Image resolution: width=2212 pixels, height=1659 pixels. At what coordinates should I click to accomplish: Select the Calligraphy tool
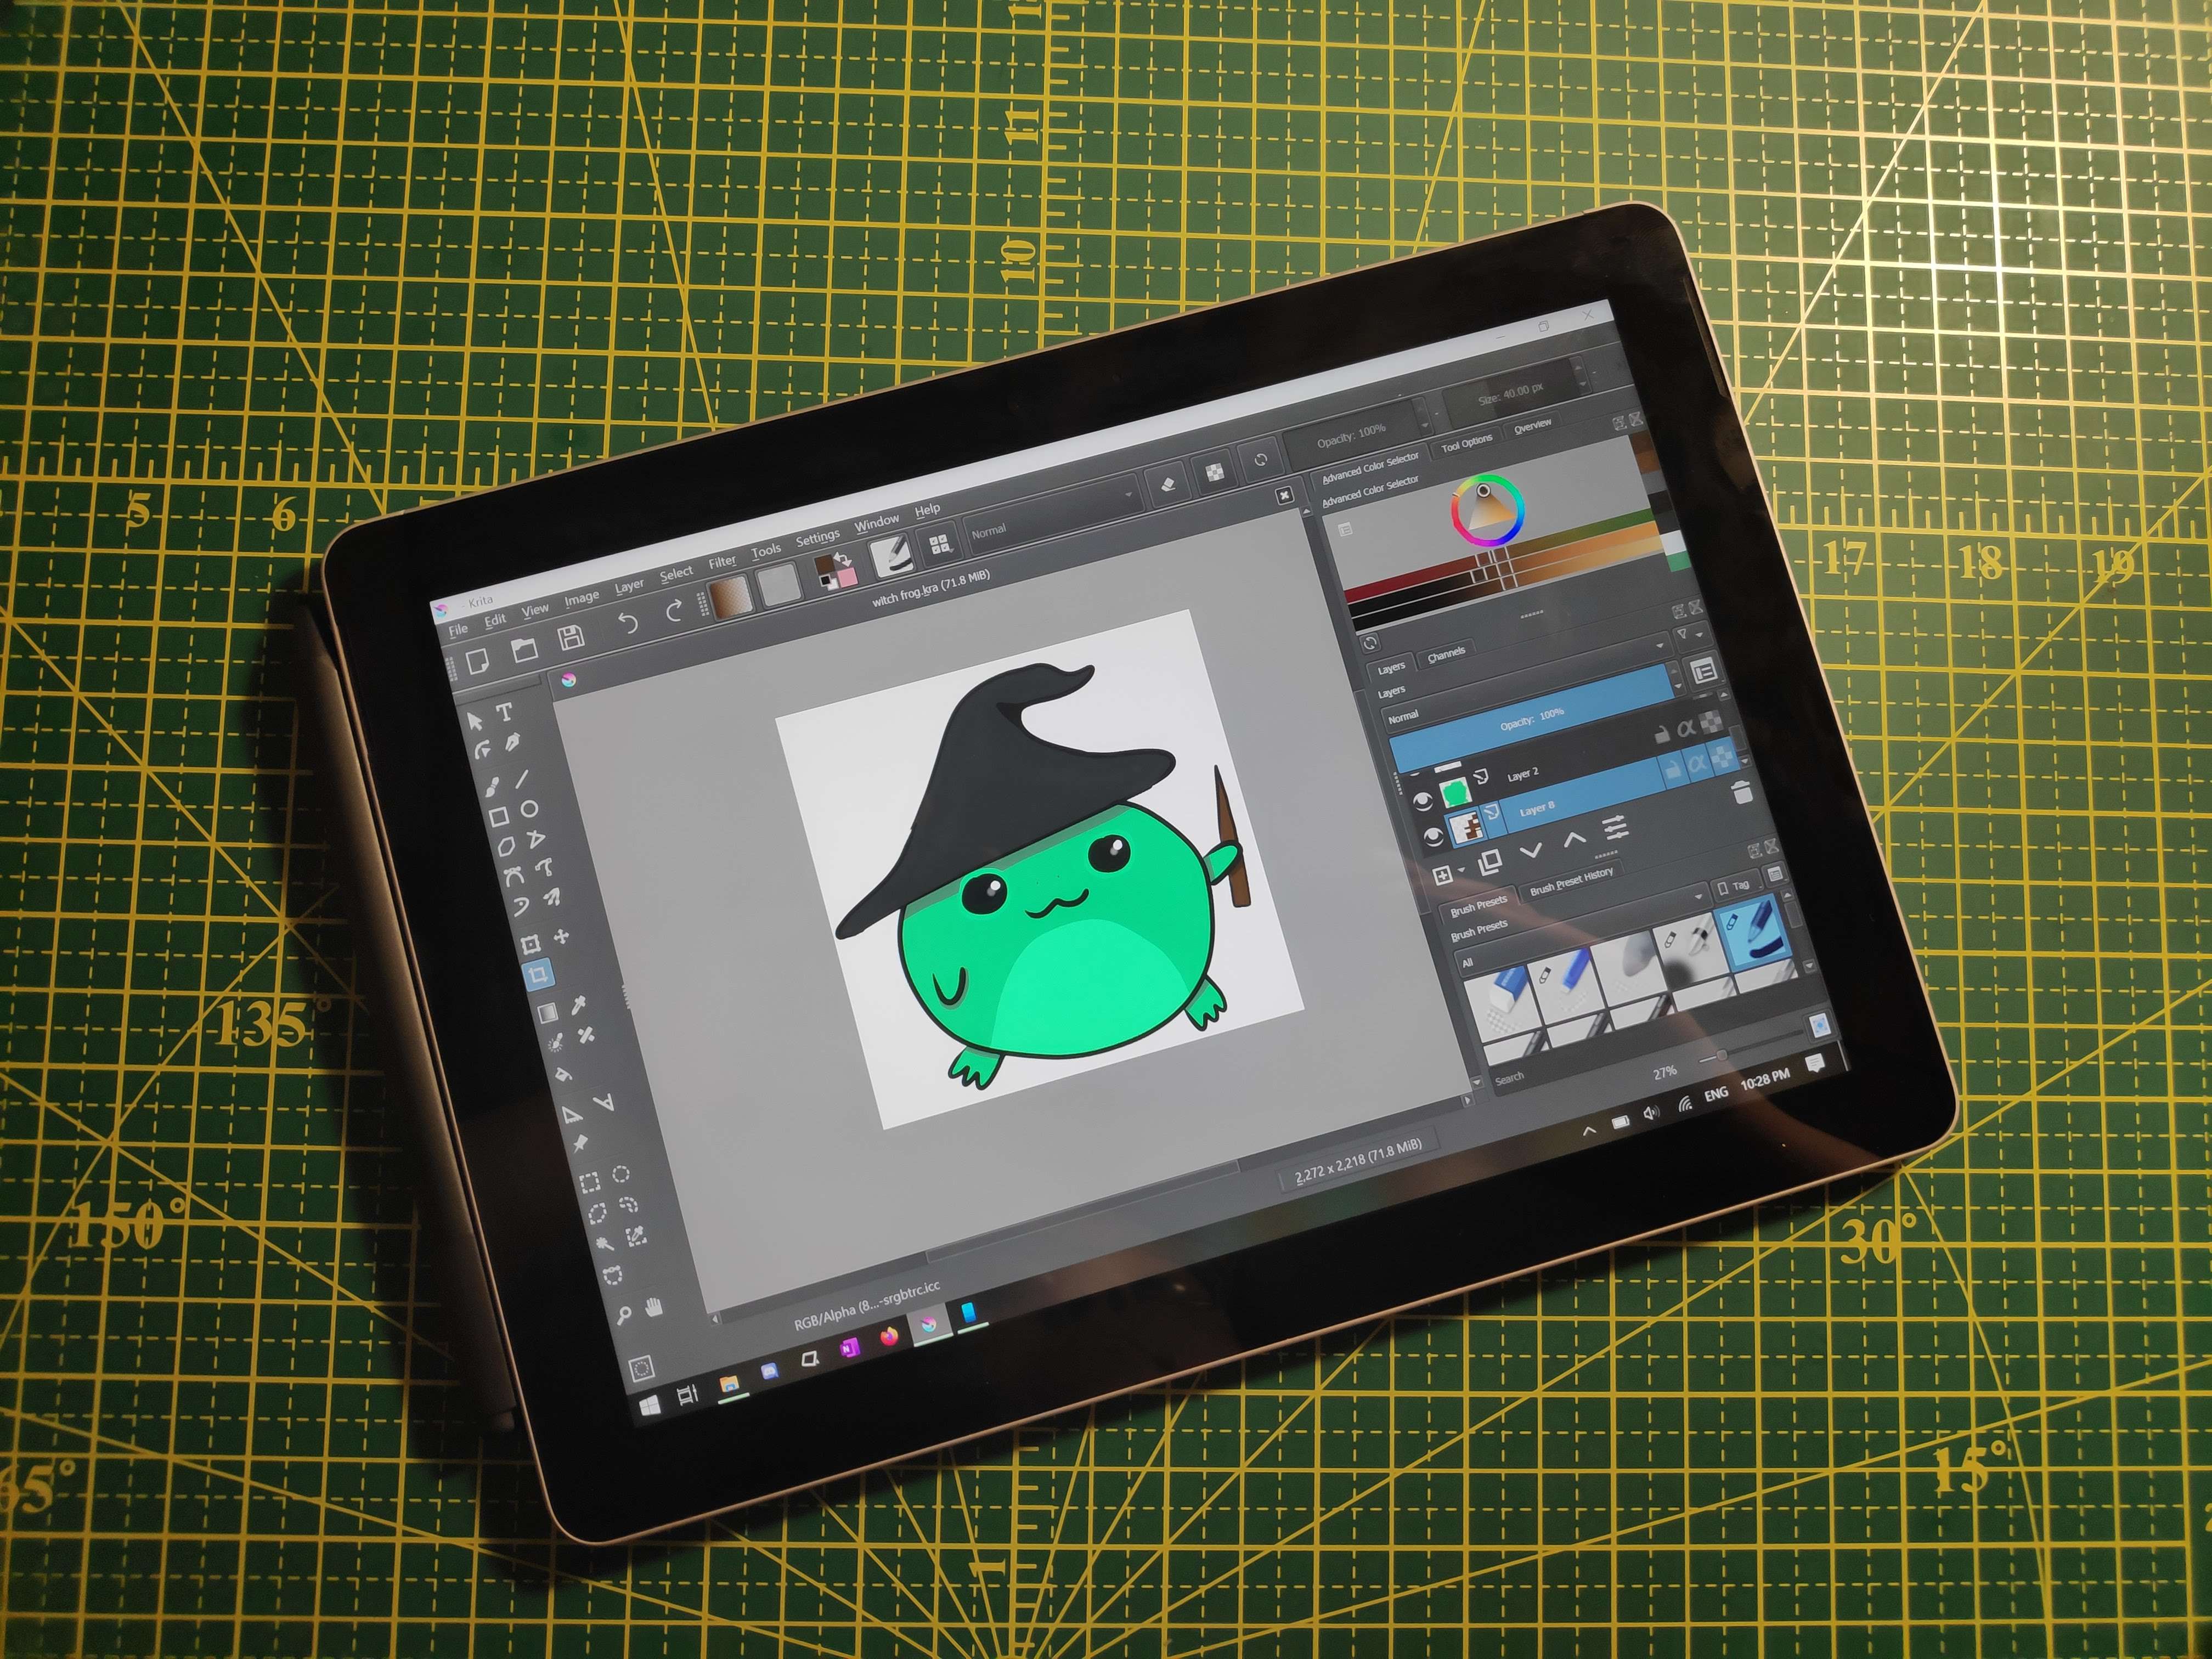tap(514, 741)
